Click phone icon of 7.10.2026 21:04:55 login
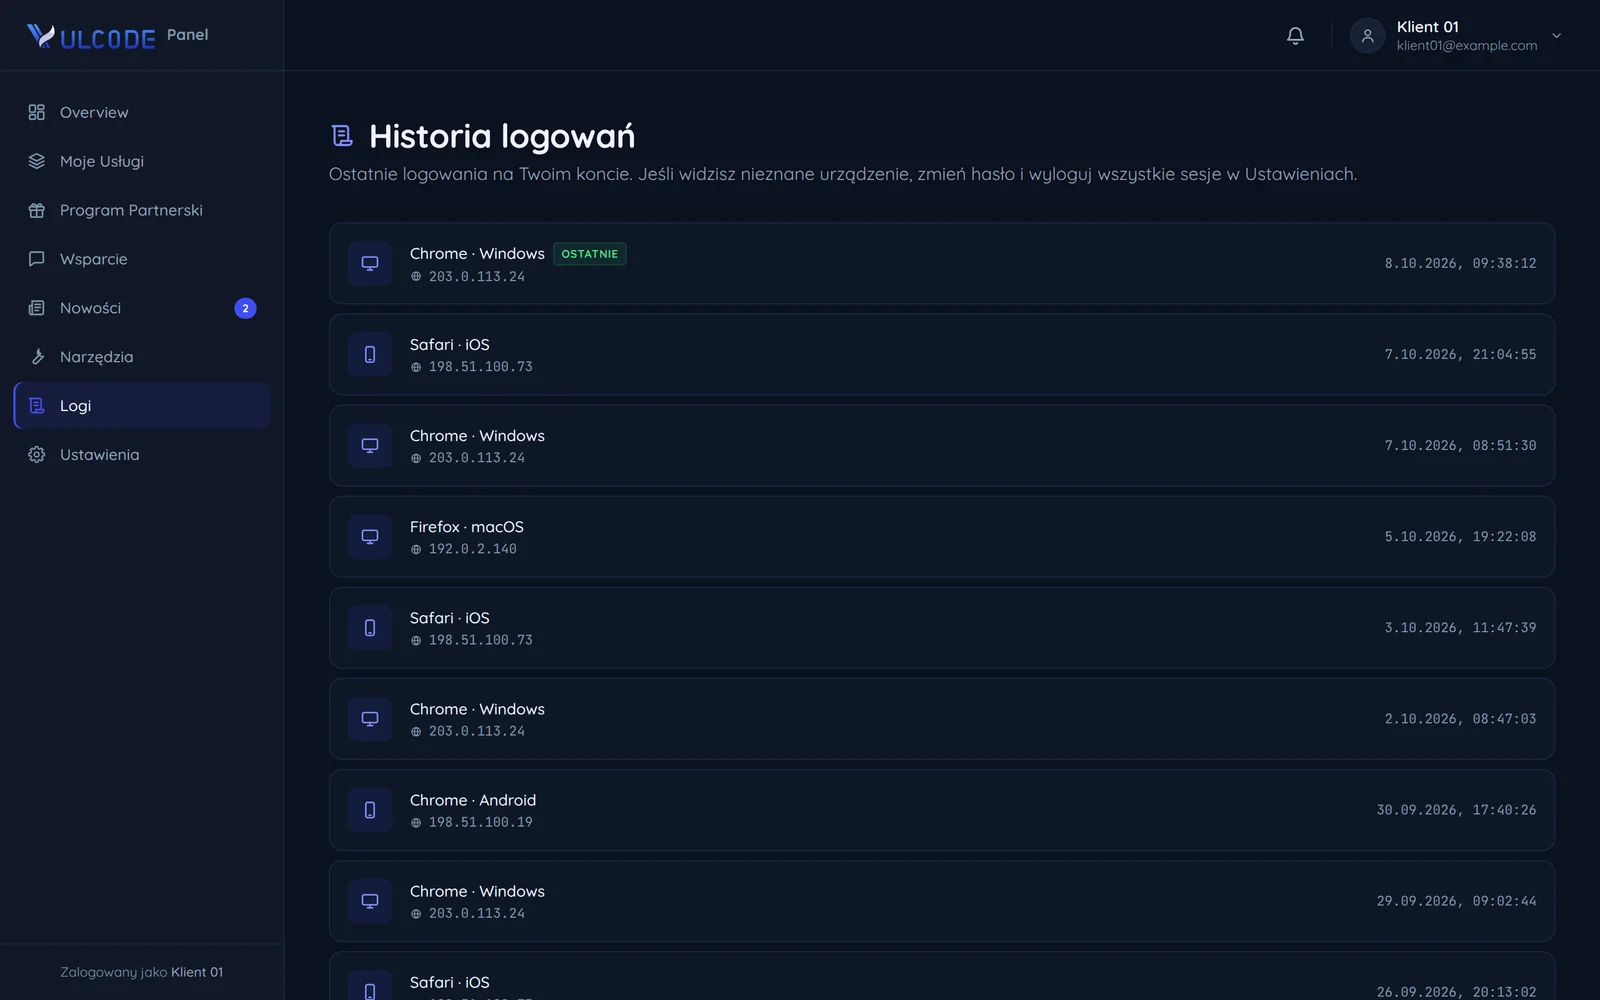The height and width of the screenshot is (1000, 1600). (x=370, y=355)
